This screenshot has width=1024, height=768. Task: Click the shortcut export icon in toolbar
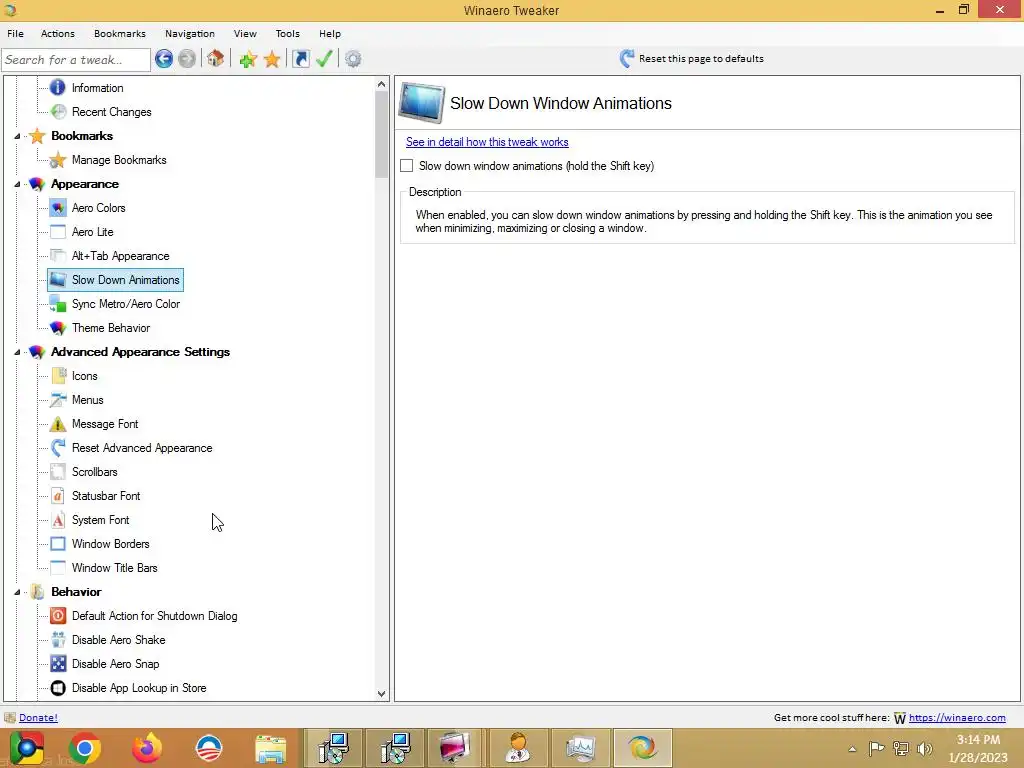300,59
